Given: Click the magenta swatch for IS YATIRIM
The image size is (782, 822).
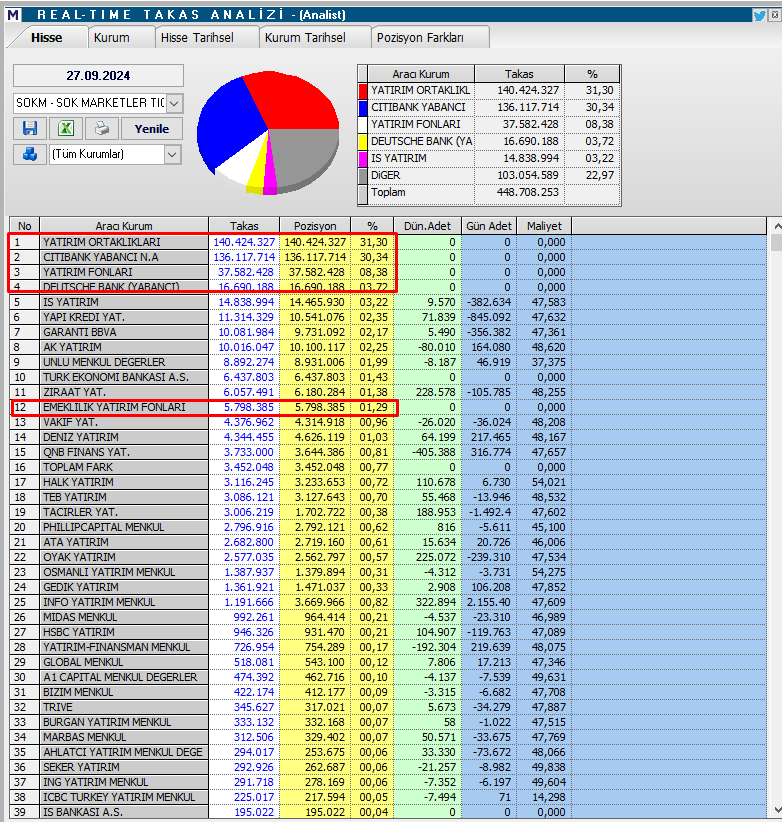Looking at the screenshot, I should (363, 158).
